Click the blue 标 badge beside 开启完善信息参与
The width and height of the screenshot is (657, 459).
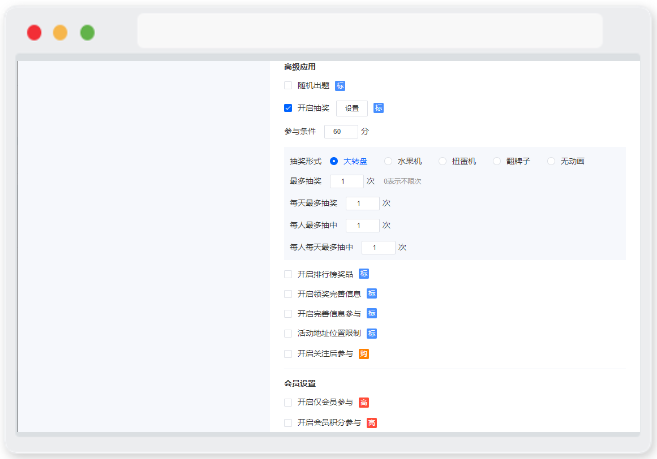(372, 314)
